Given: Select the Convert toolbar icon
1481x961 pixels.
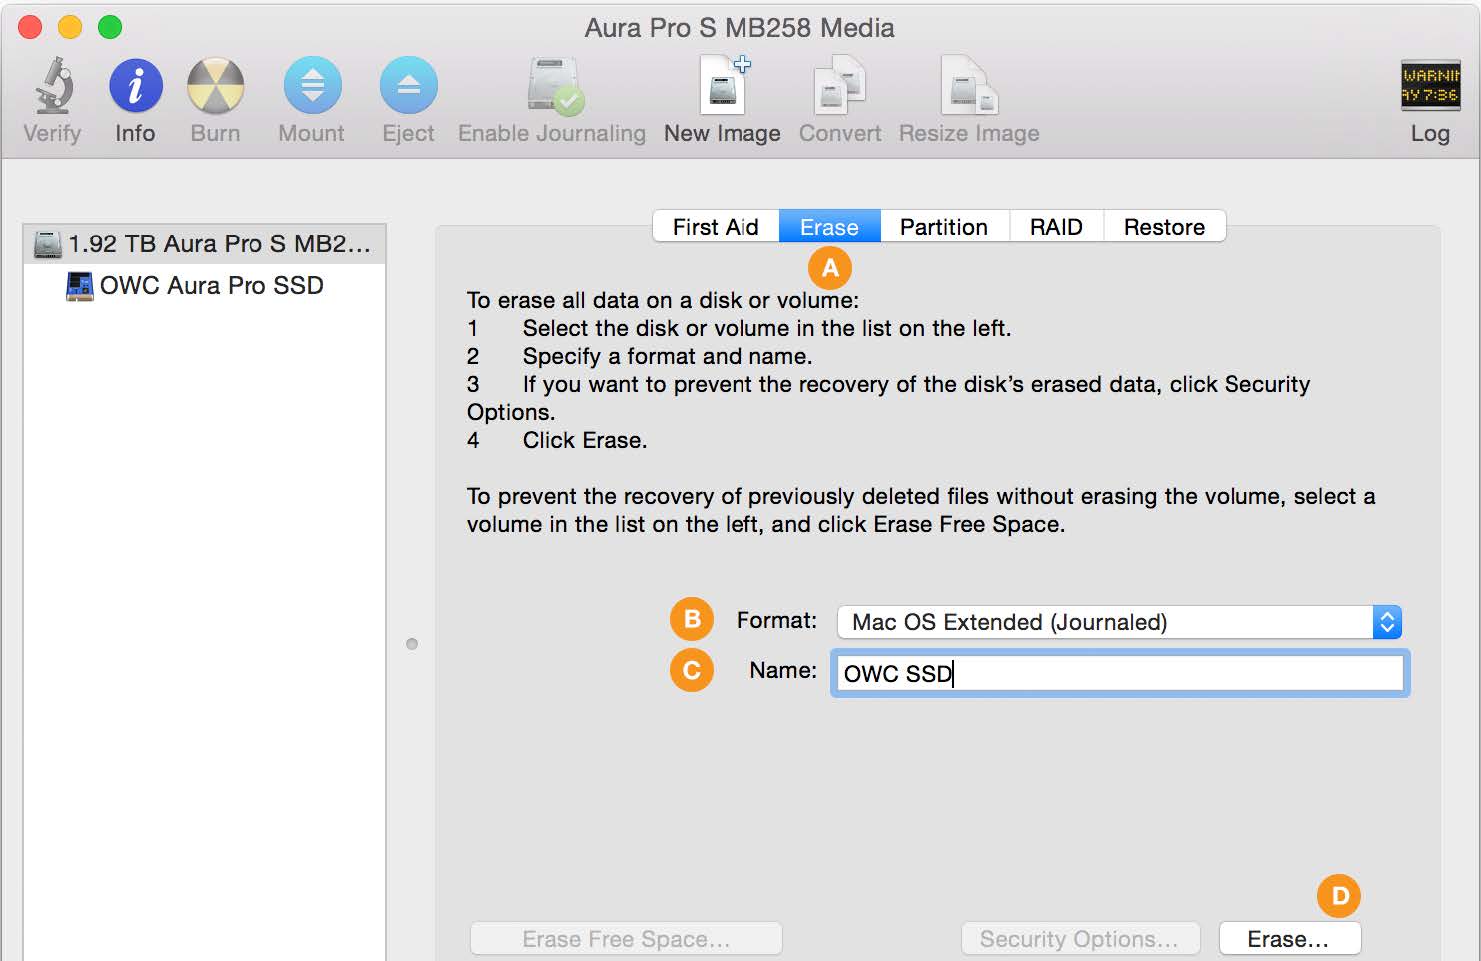Looking at the screenshot, I should 839,95.
